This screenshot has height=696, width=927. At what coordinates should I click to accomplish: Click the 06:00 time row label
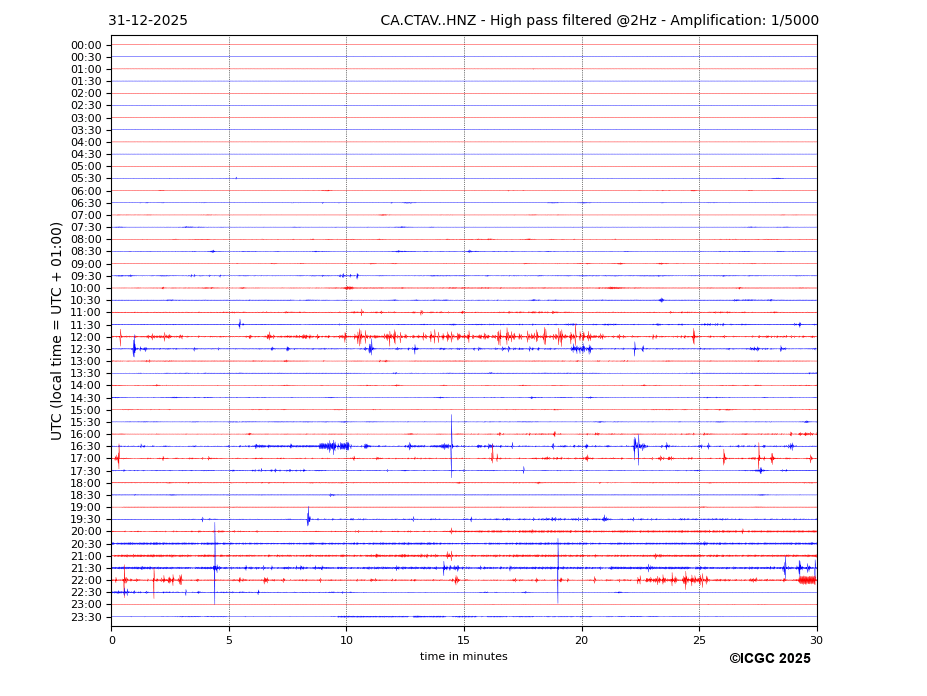86,191
